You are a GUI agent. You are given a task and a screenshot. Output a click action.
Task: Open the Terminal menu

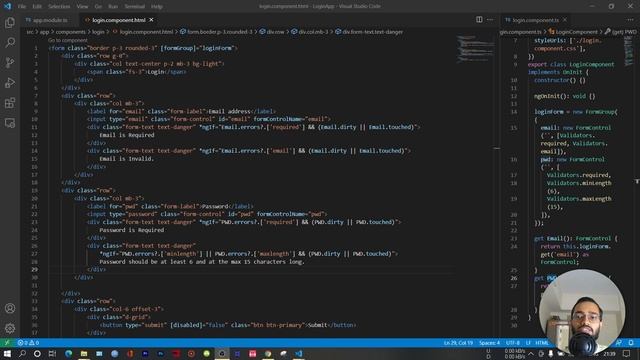pos(135,7)
